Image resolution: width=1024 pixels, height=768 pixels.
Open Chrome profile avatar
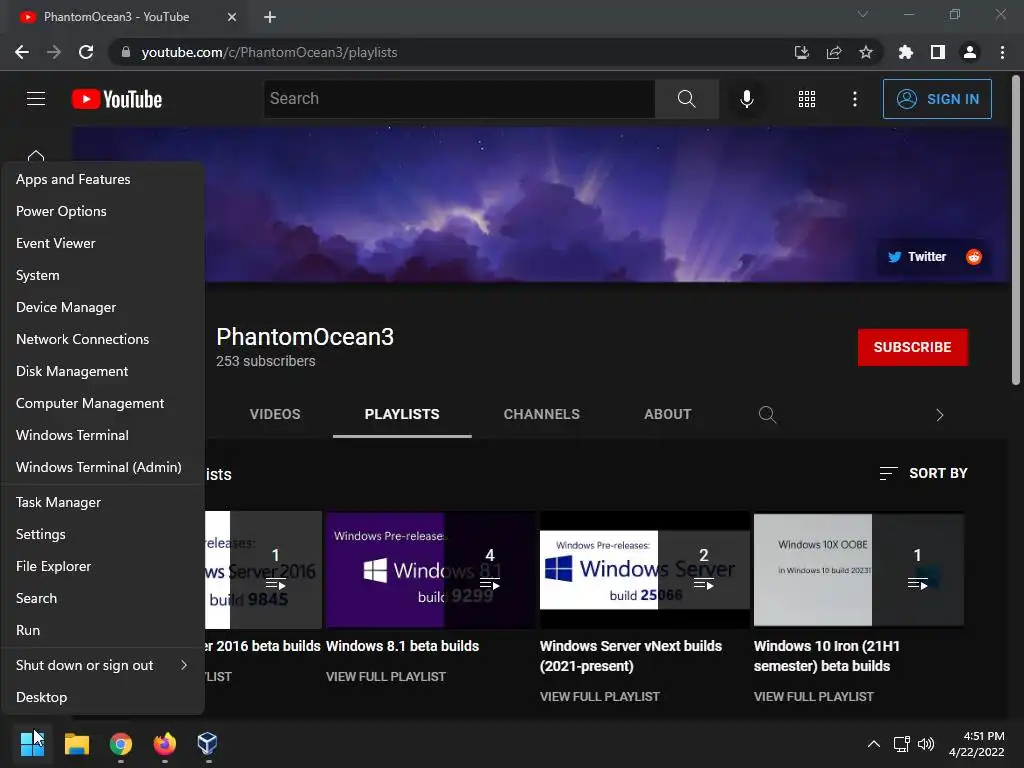970,52
